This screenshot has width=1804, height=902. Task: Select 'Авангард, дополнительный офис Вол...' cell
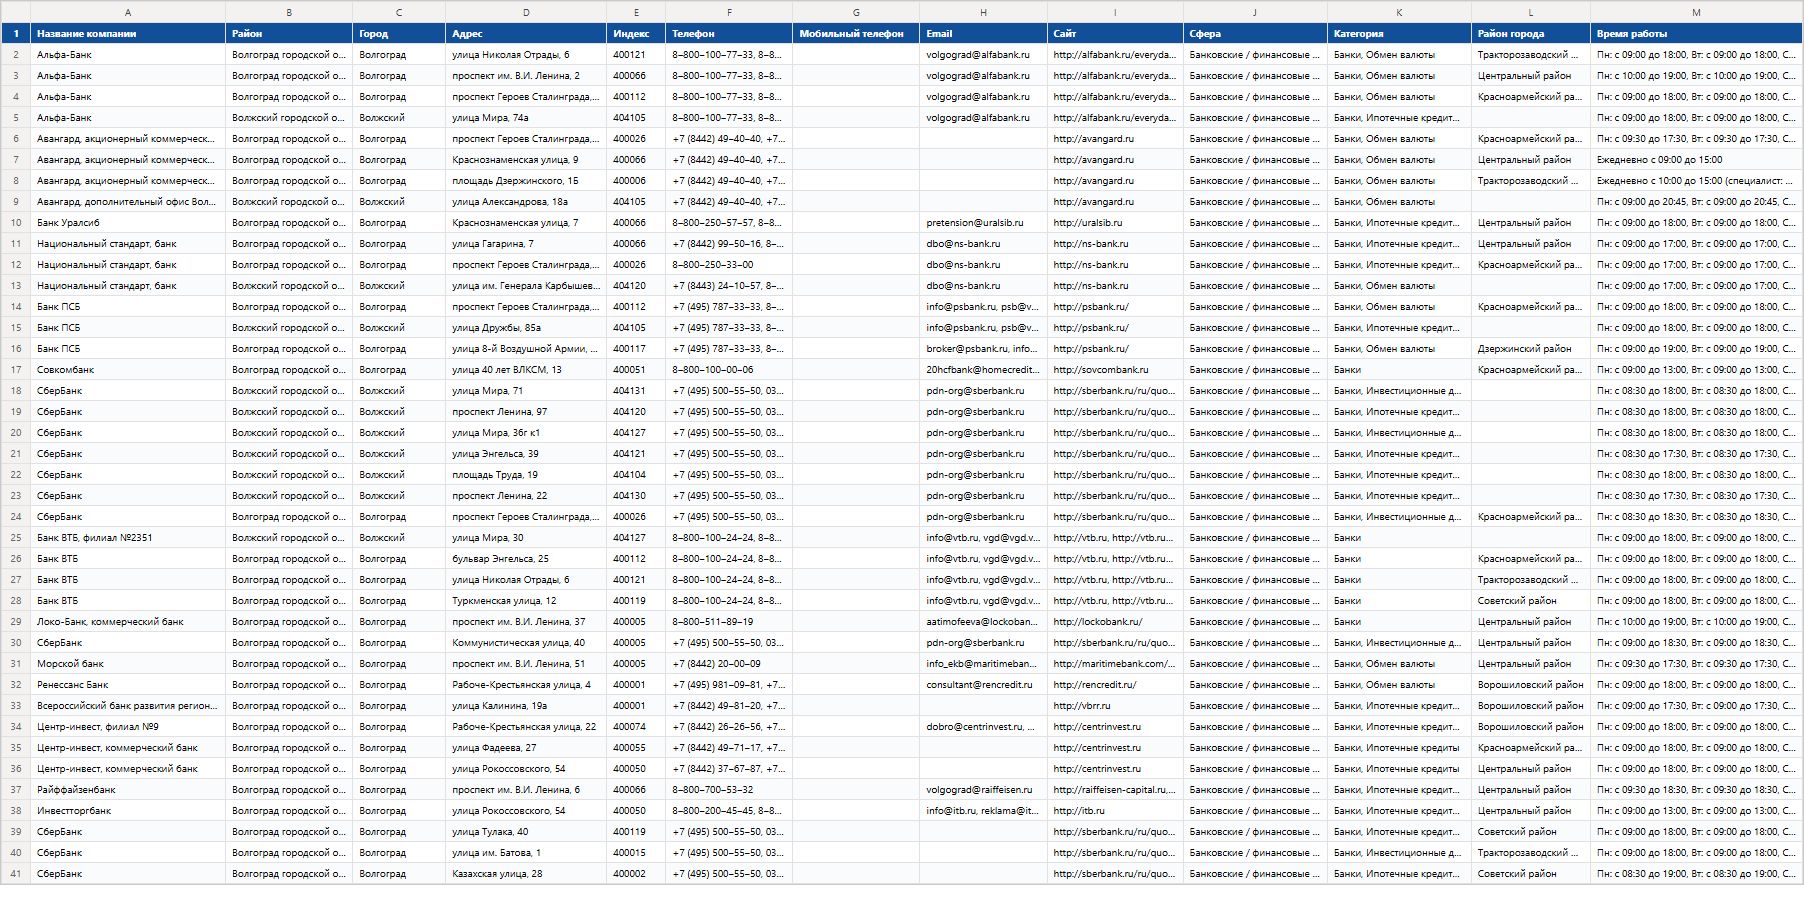pos(128,202)
